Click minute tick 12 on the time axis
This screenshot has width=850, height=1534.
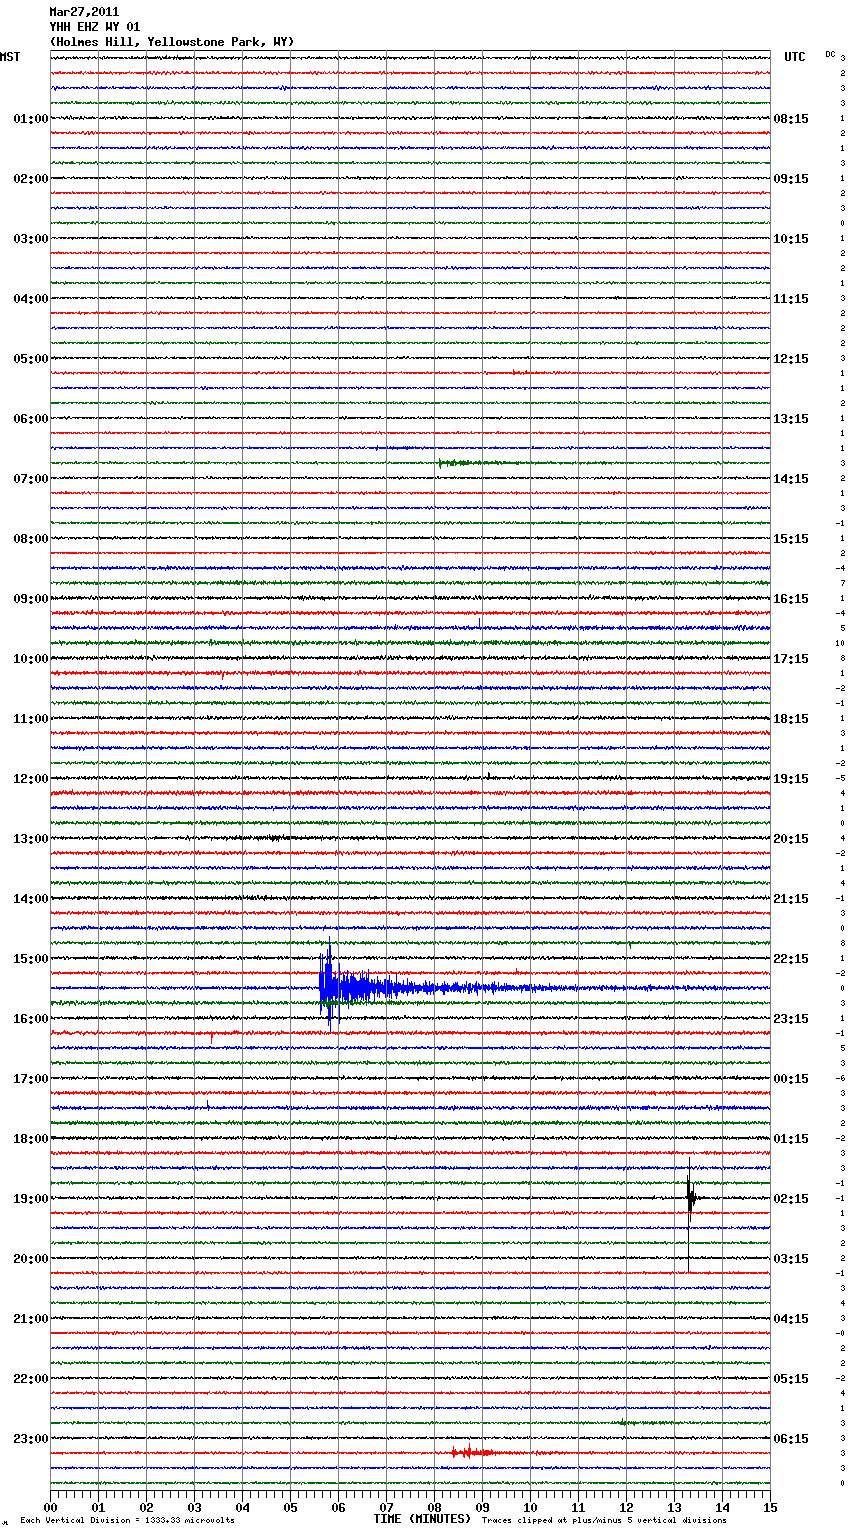pos(626,1508)
